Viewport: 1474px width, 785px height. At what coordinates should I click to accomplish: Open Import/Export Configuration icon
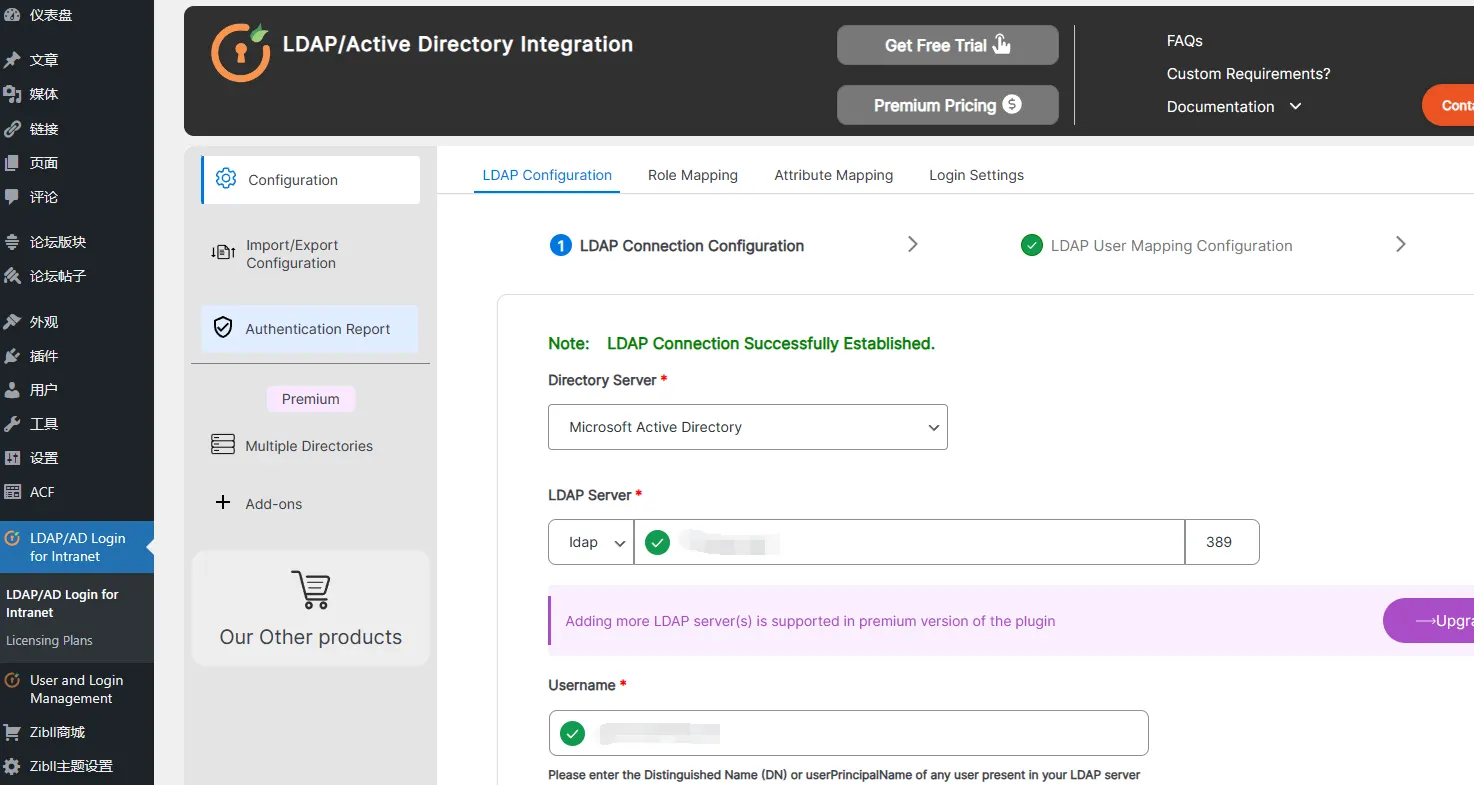[223, 253]
